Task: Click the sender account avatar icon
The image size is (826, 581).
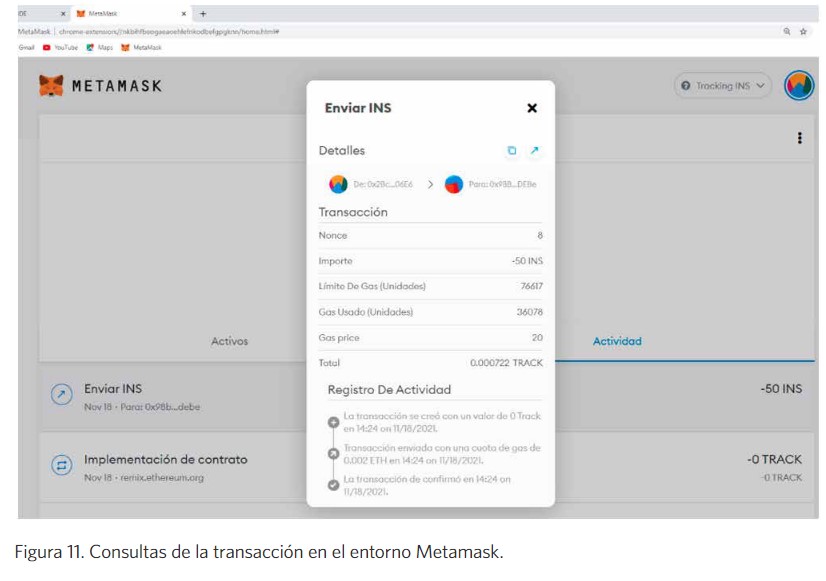Action: (338, 184)
